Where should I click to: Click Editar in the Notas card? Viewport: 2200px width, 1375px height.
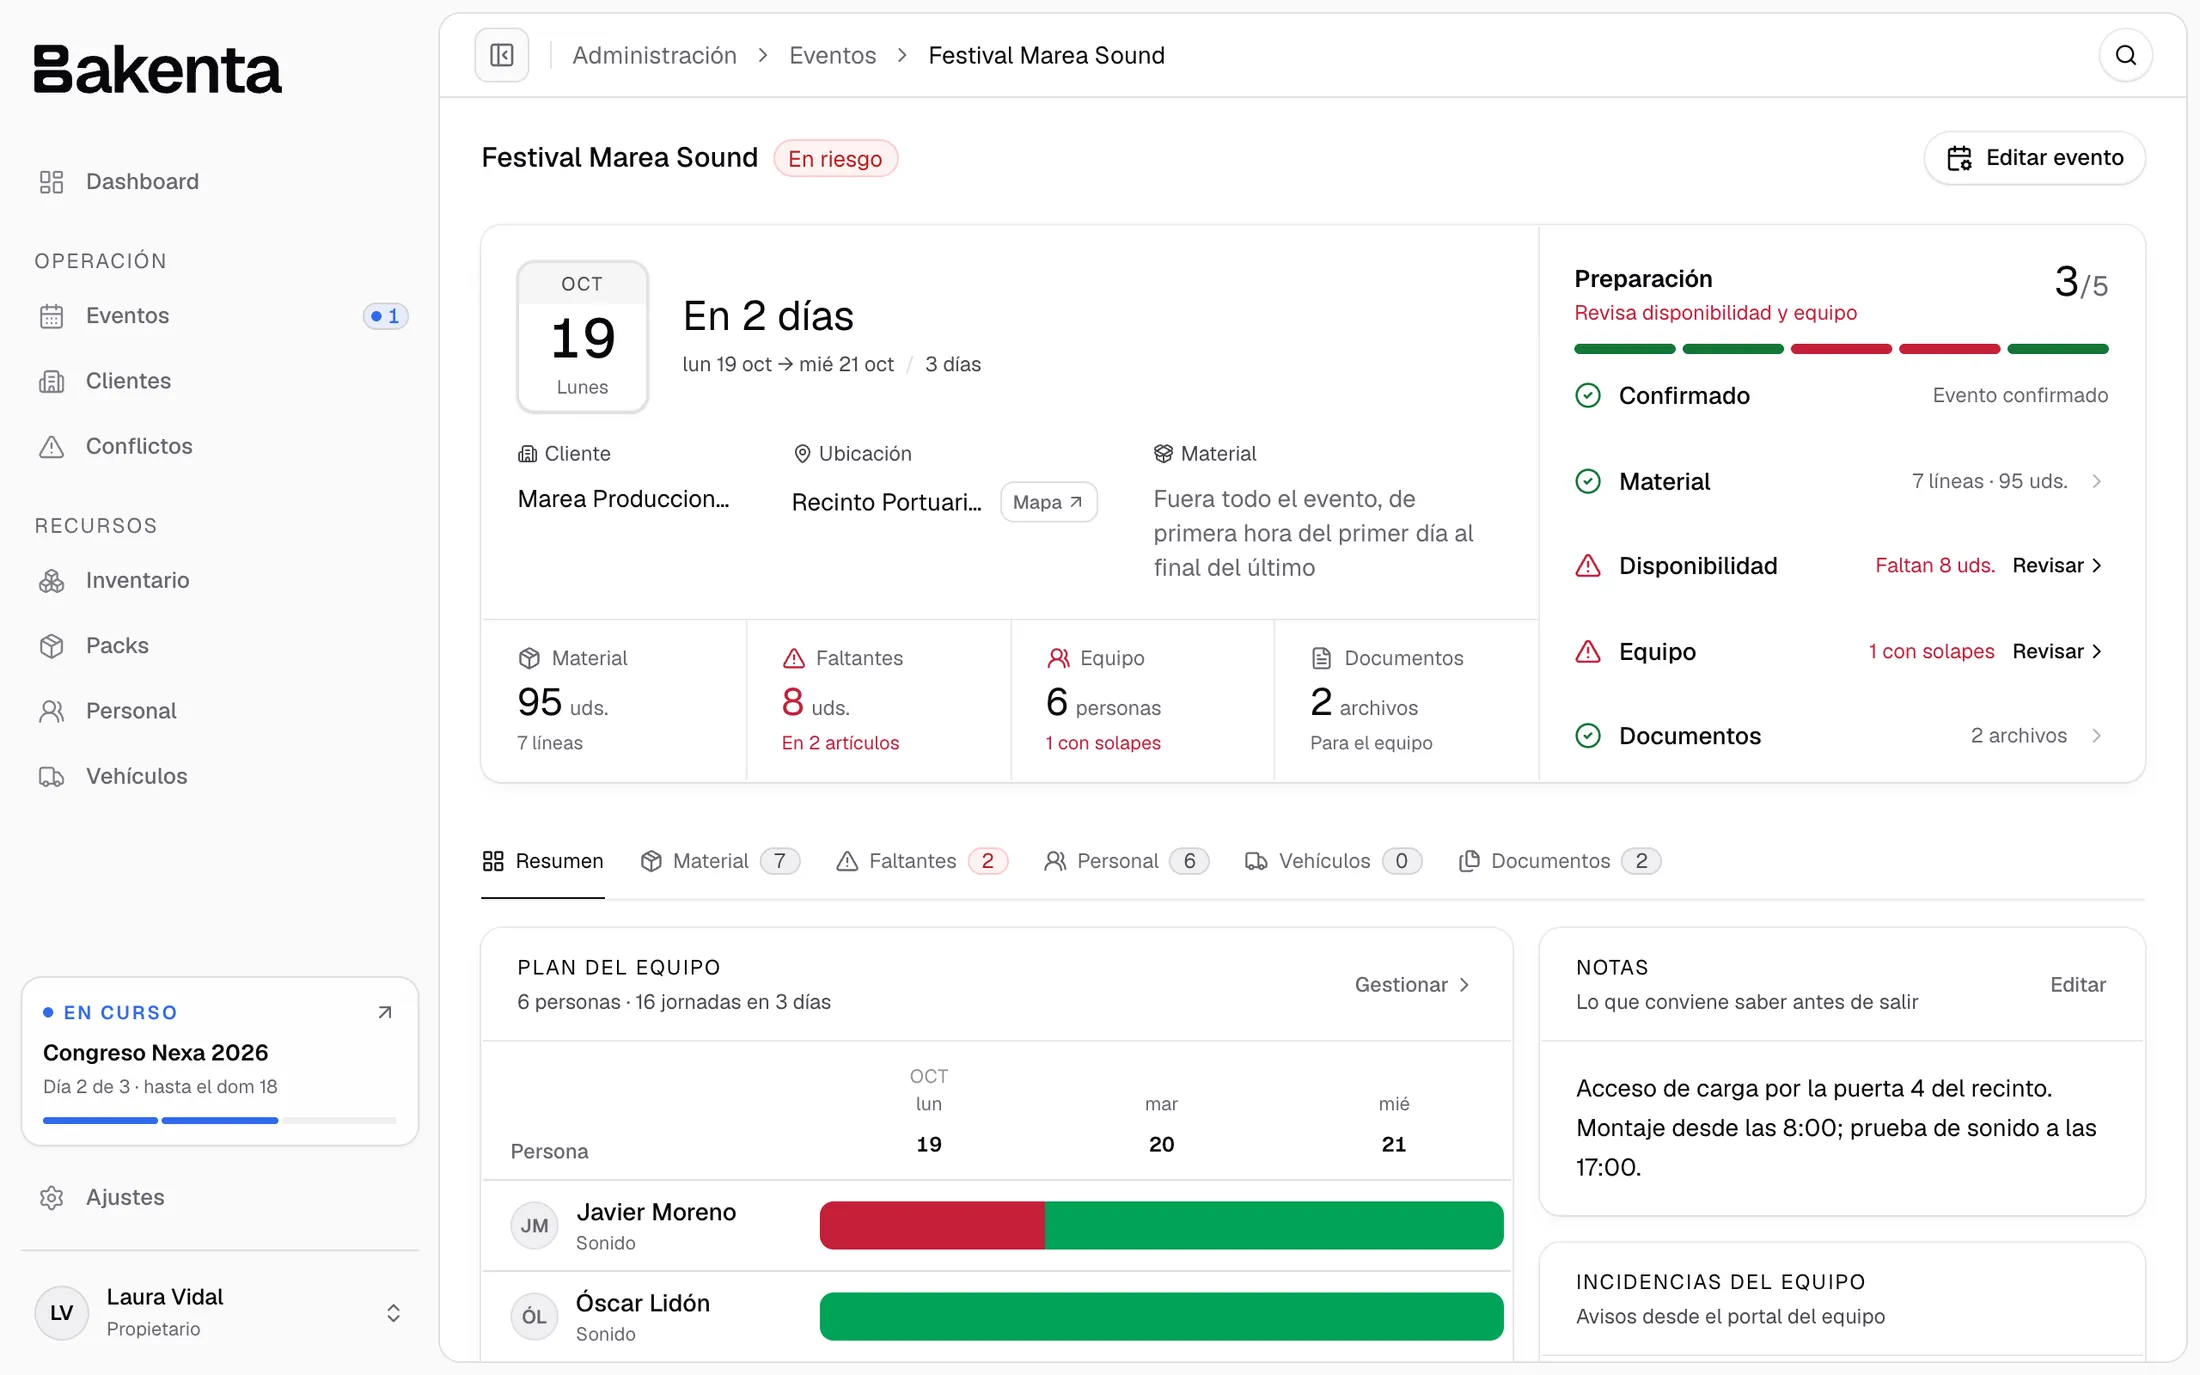coord(2078,985)
